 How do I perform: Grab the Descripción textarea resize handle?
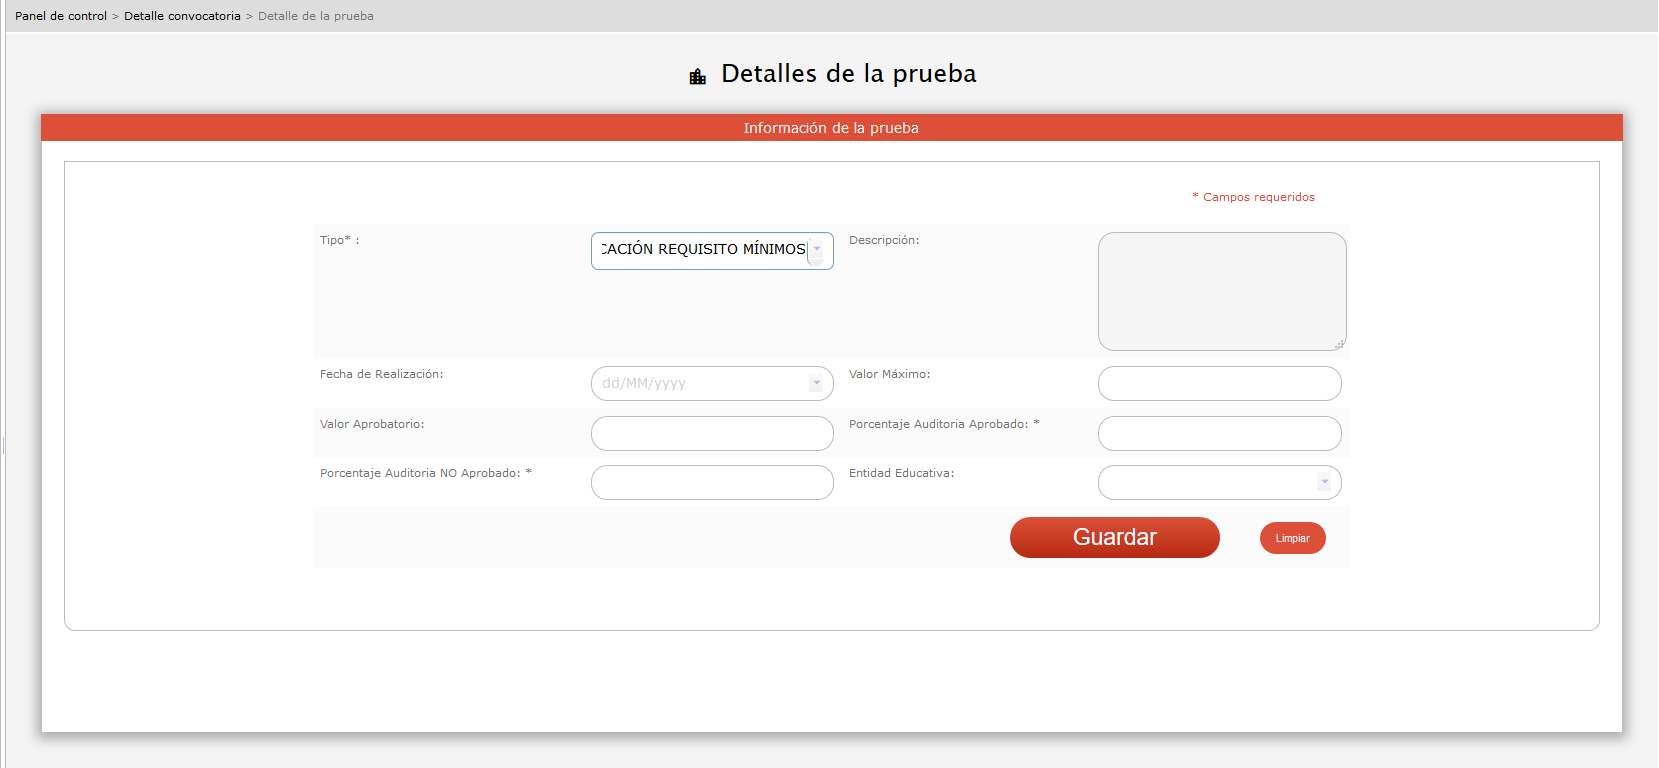(1338, 344)
